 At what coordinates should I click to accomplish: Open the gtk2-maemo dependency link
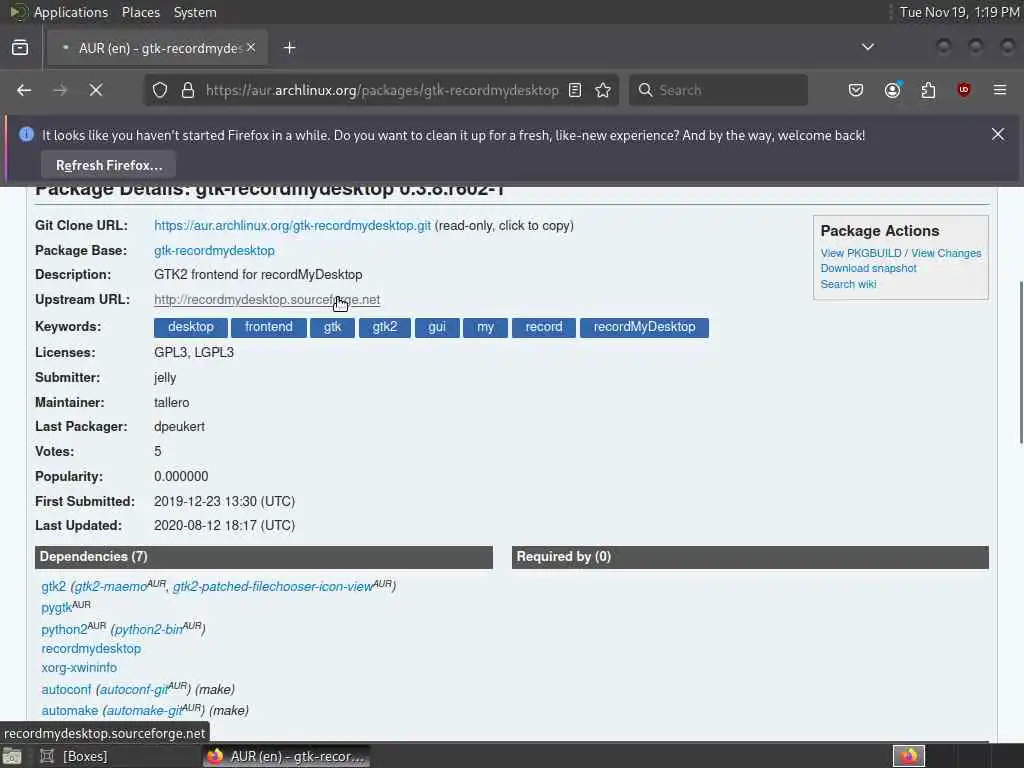click(x=110, y=586)
